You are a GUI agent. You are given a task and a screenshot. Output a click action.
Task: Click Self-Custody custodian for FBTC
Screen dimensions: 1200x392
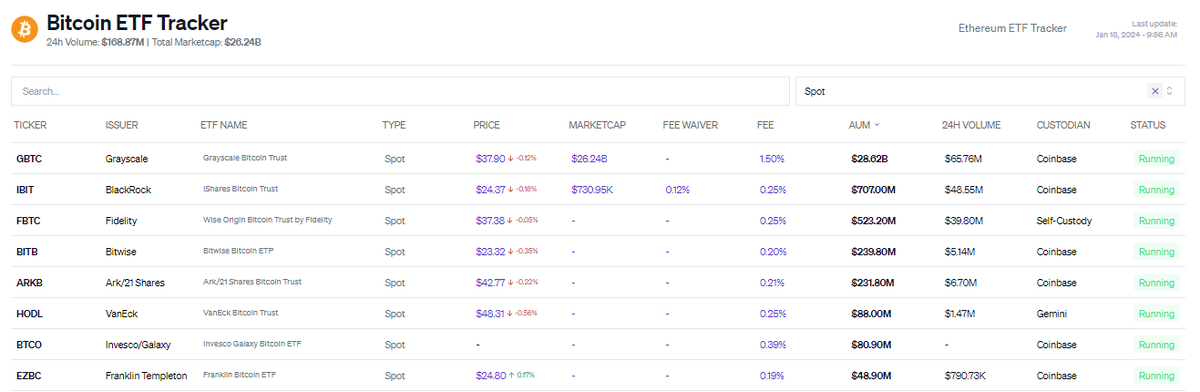1065,221
